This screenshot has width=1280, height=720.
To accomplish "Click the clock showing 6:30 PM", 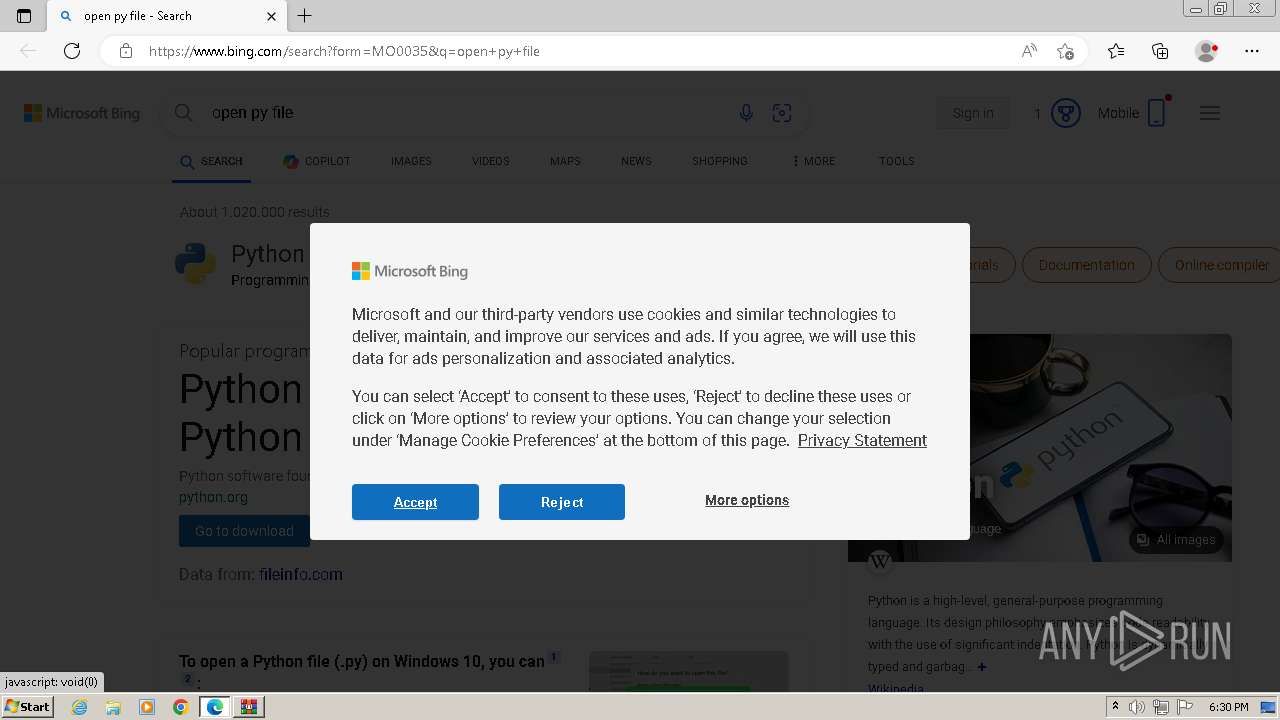I will coord(1228,707).
